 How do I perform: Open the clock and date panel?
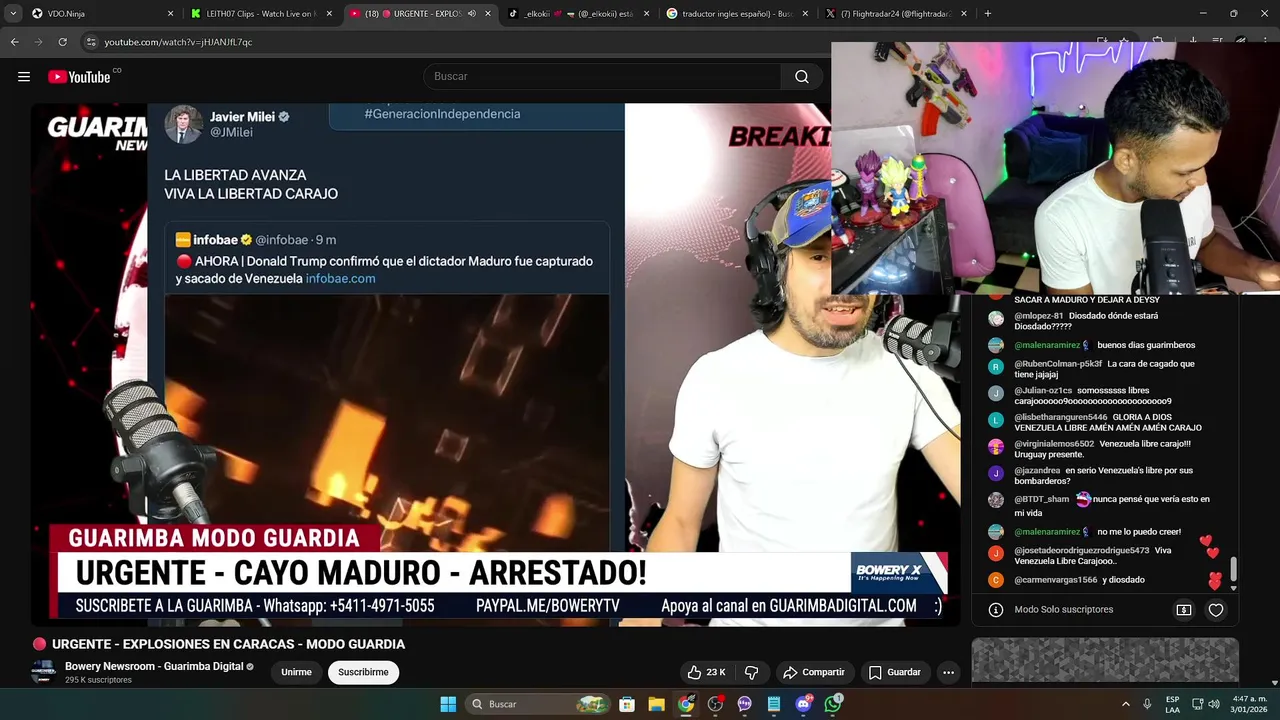pyautogui.click(x=1250, y=704)
